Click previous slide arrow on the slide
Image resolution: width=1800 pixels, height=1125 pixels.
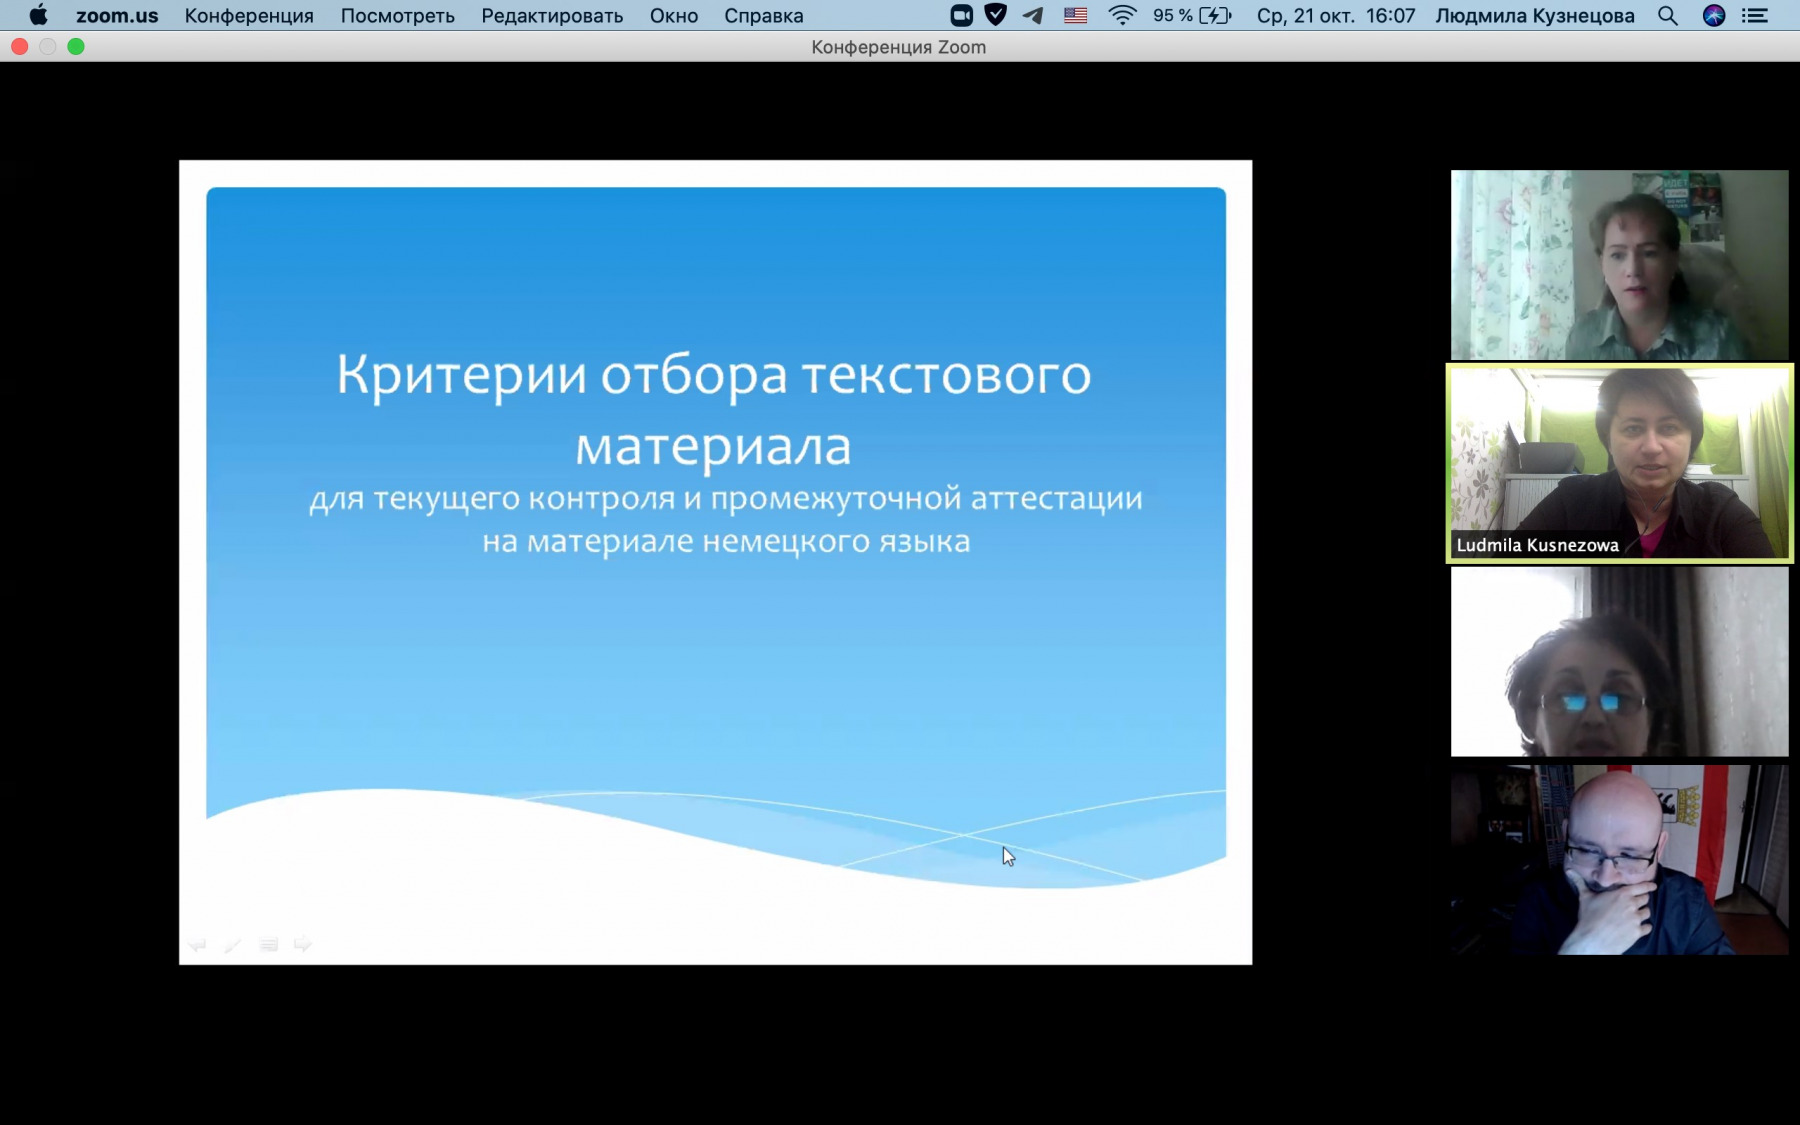tap(197, 944)
